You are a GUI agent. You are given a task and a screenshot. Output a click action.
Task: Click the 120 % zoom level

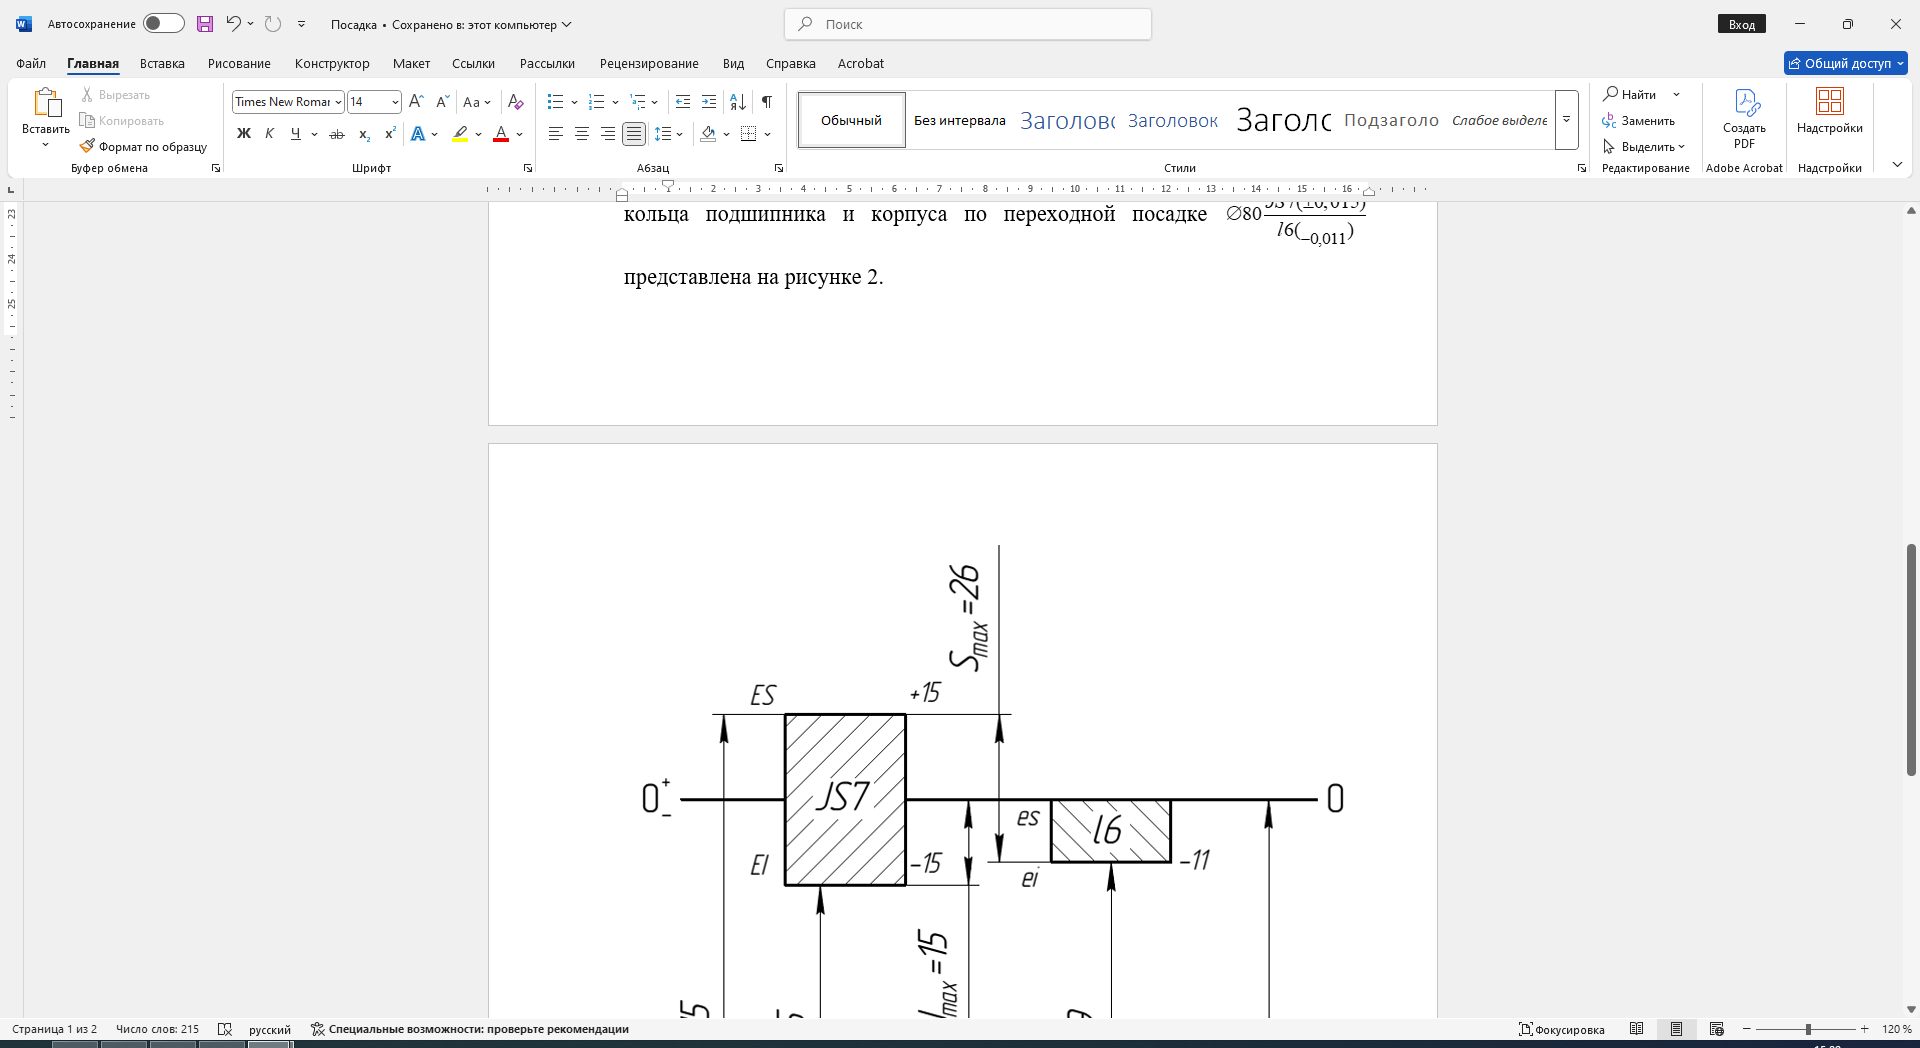point(1896,1029)
